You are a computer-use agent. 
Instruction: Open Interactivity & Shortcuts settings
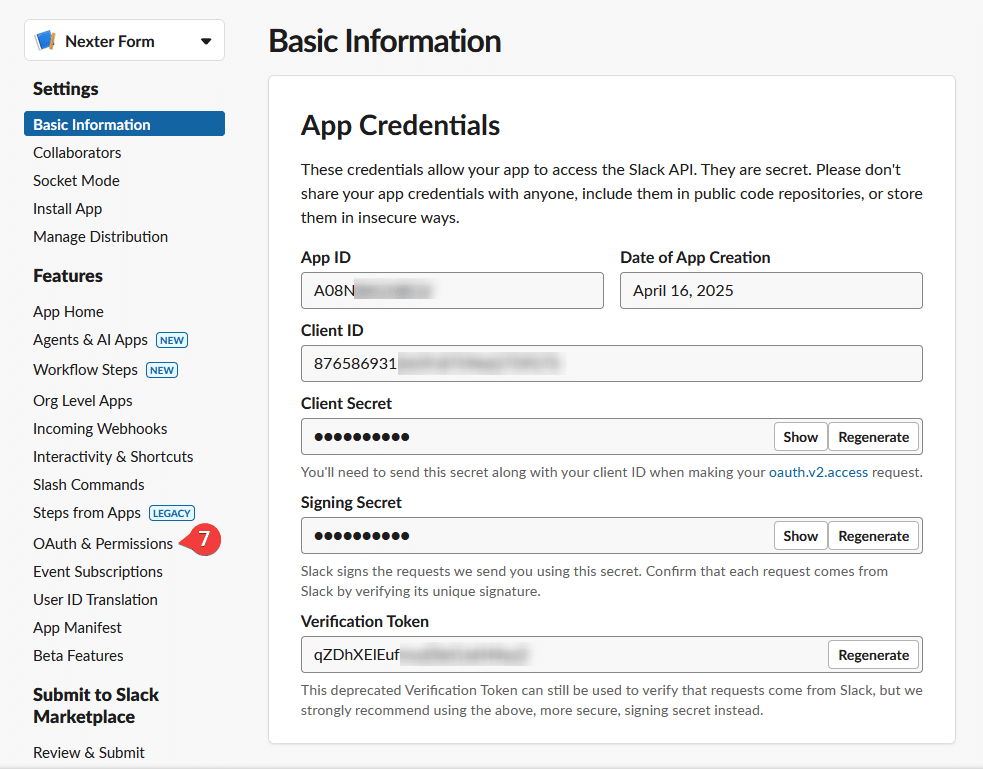(112, 456)
